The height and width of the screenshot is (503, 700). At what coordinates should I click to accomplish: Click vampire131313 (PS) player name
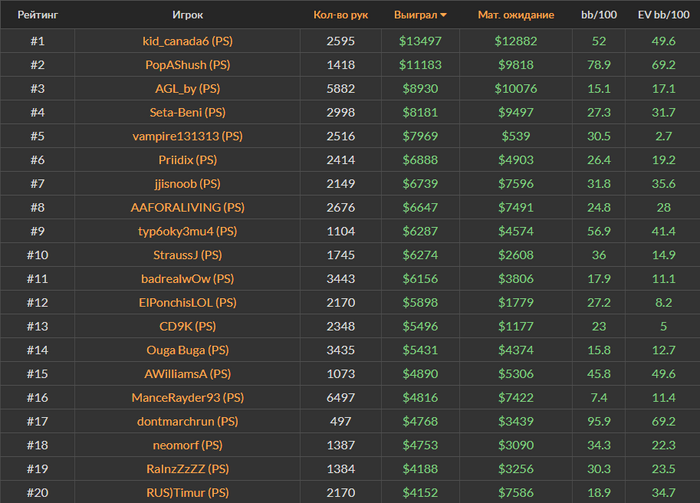pyautogui.click(x=187, y=136)
